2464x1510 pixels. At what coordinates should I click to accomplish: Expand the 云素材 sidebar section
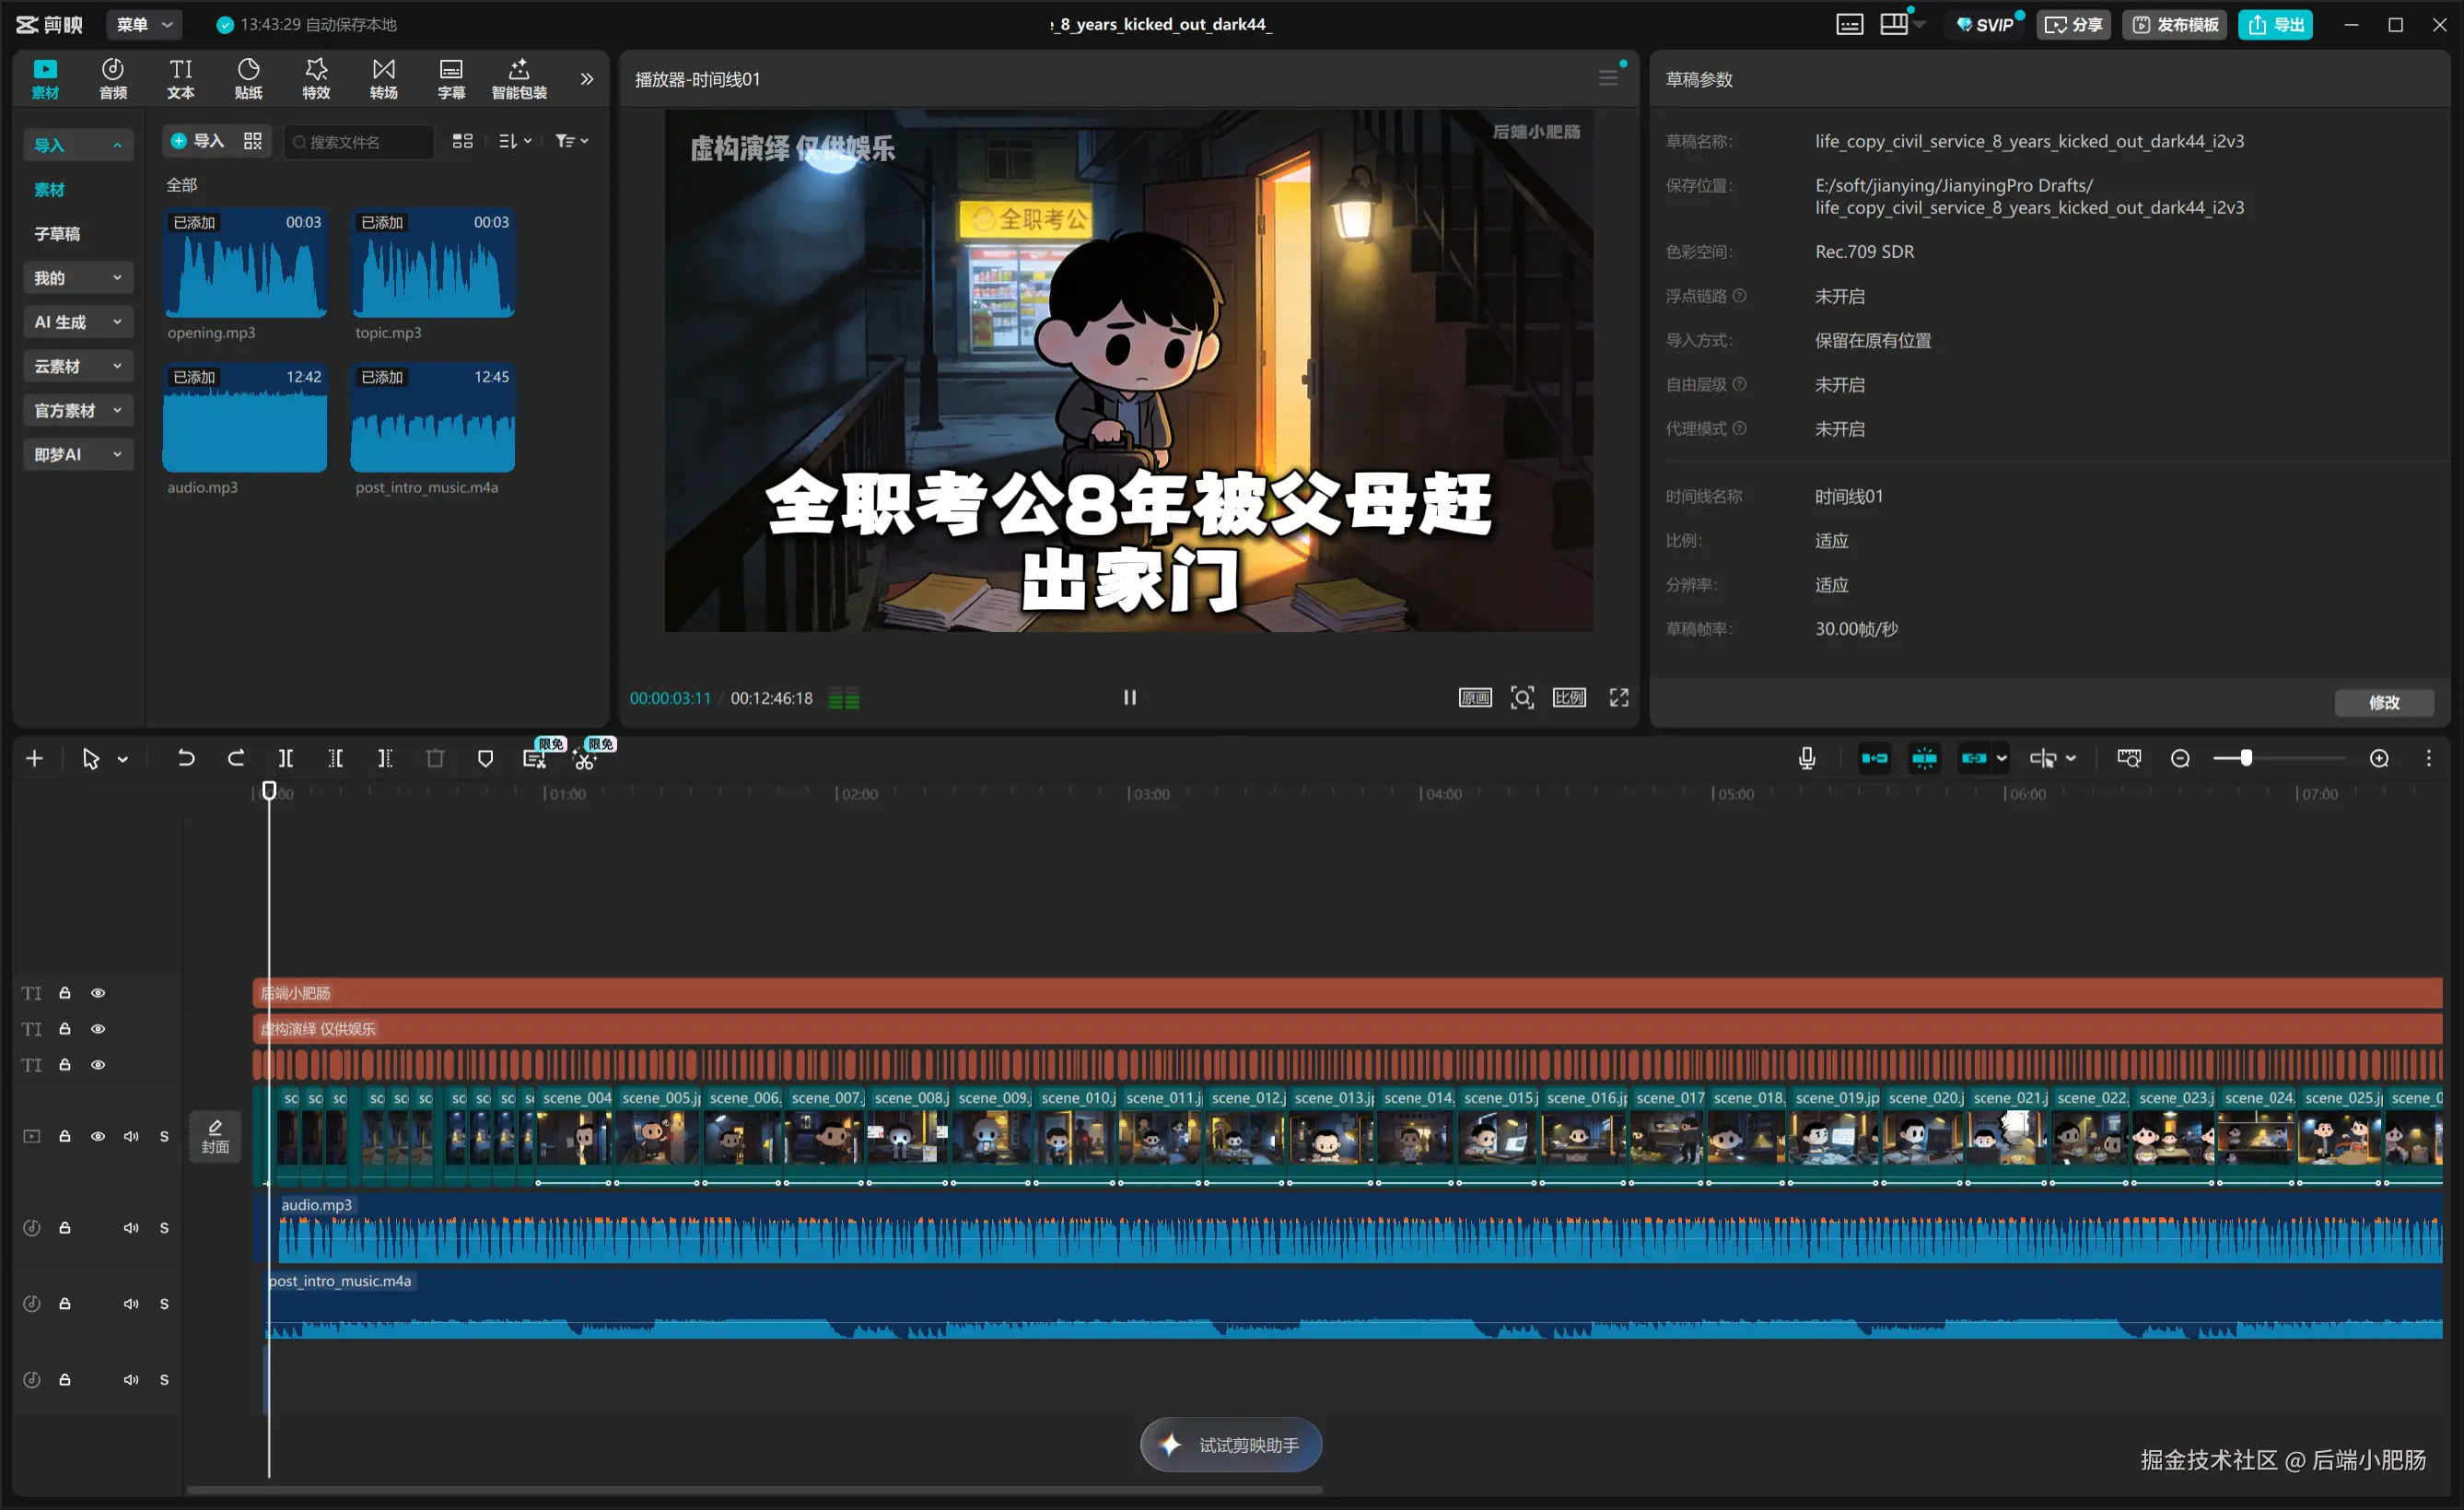click(78, 366)
